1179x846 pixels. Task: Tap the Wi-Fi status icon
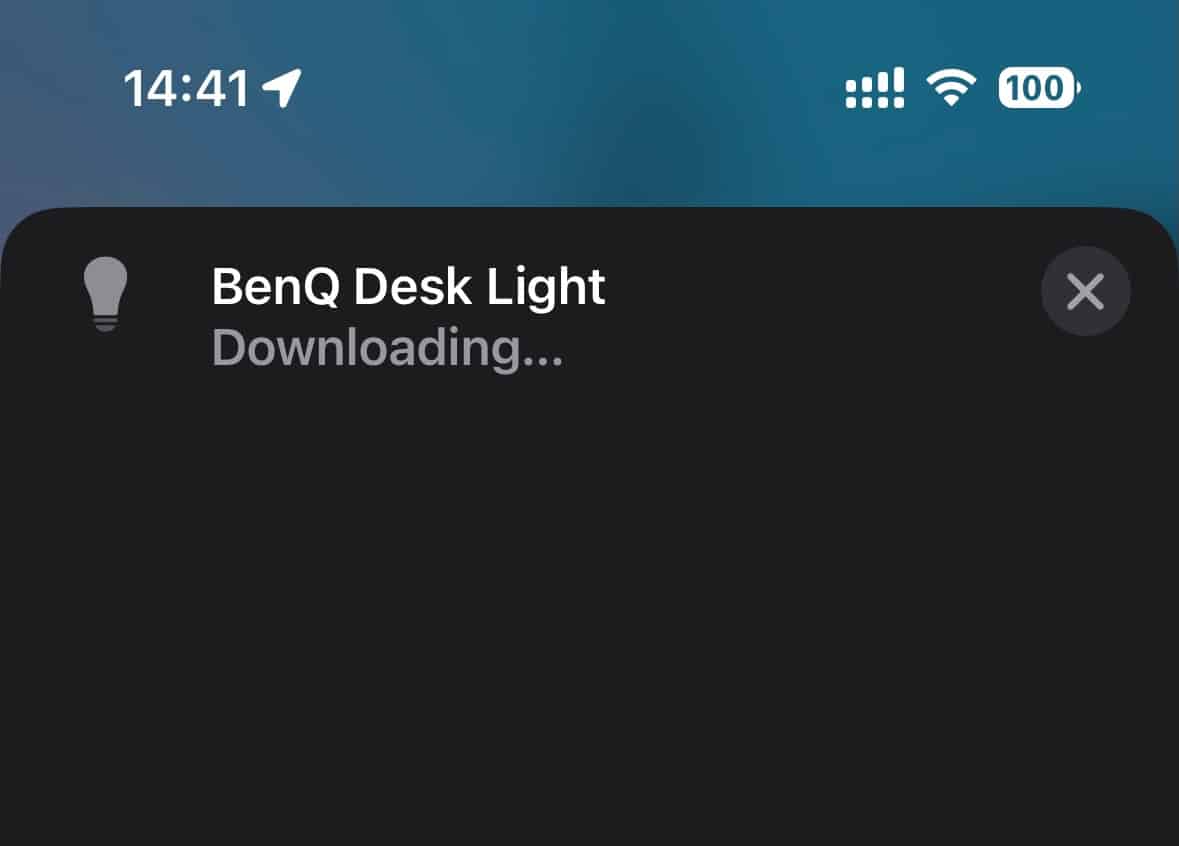[950, 88]
